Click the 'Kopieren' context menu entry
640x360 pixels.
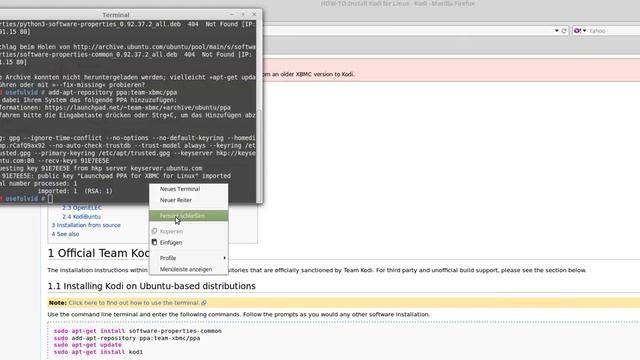pyautogui.click(x=188, y=231)
